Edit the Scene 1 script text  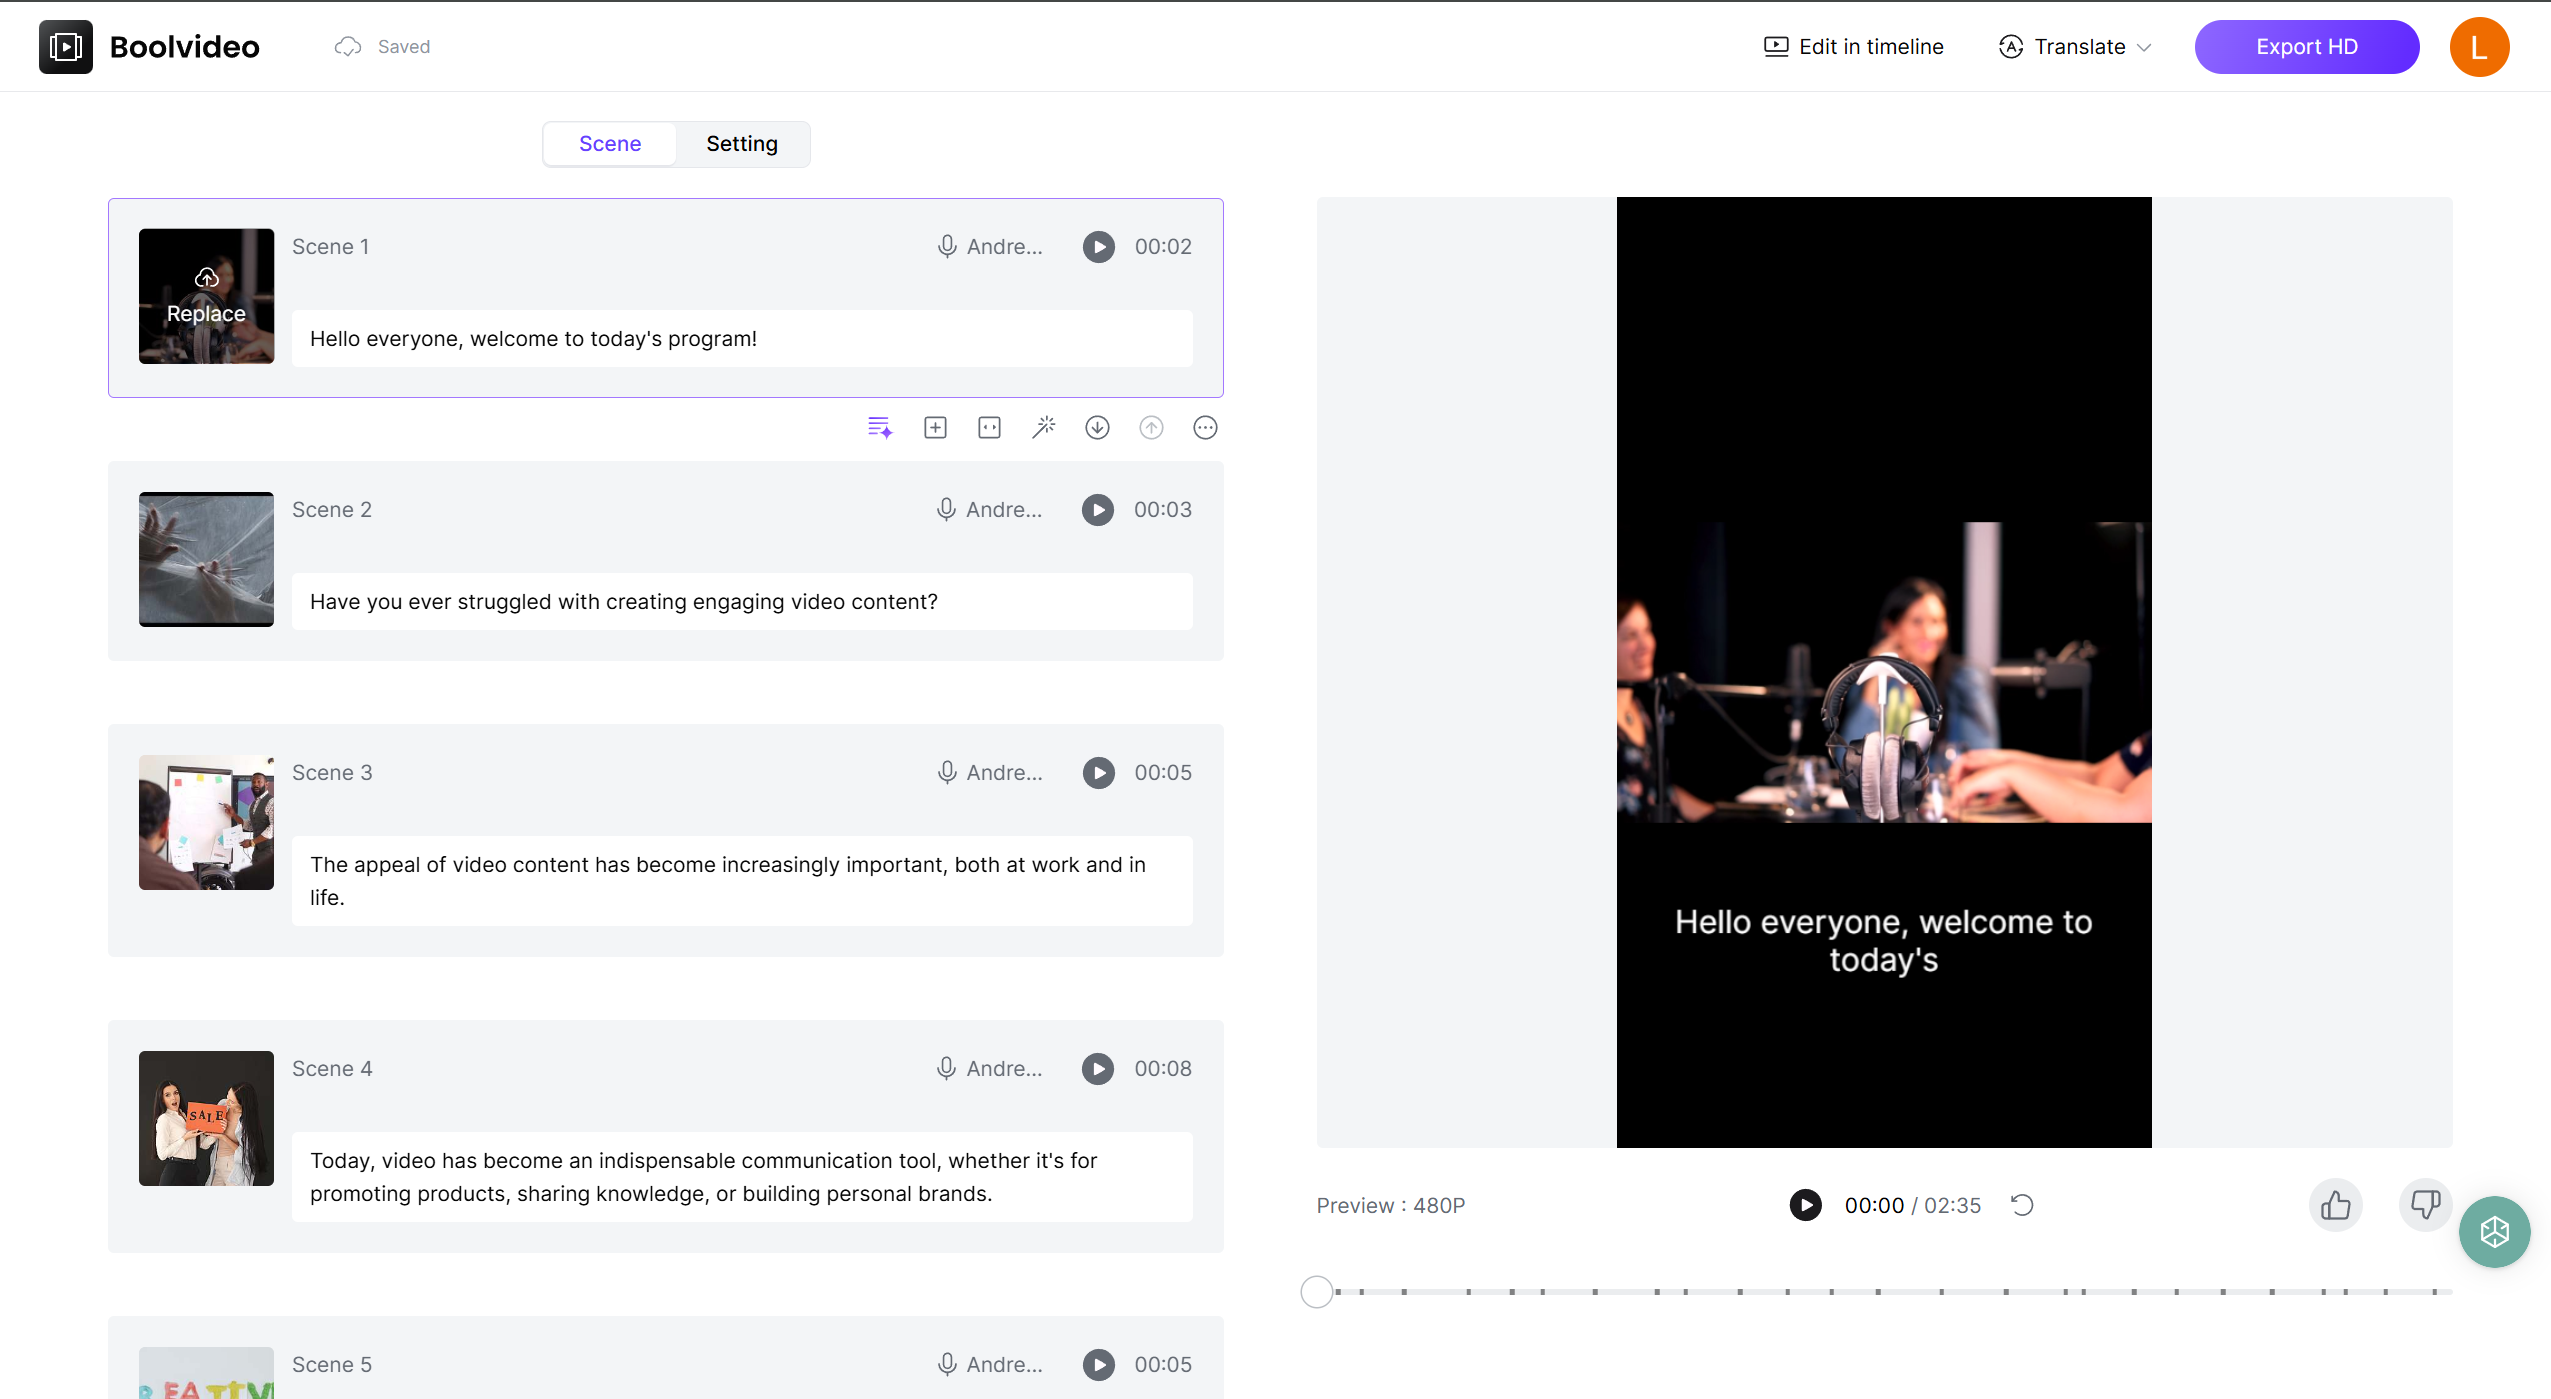[742, 339]
